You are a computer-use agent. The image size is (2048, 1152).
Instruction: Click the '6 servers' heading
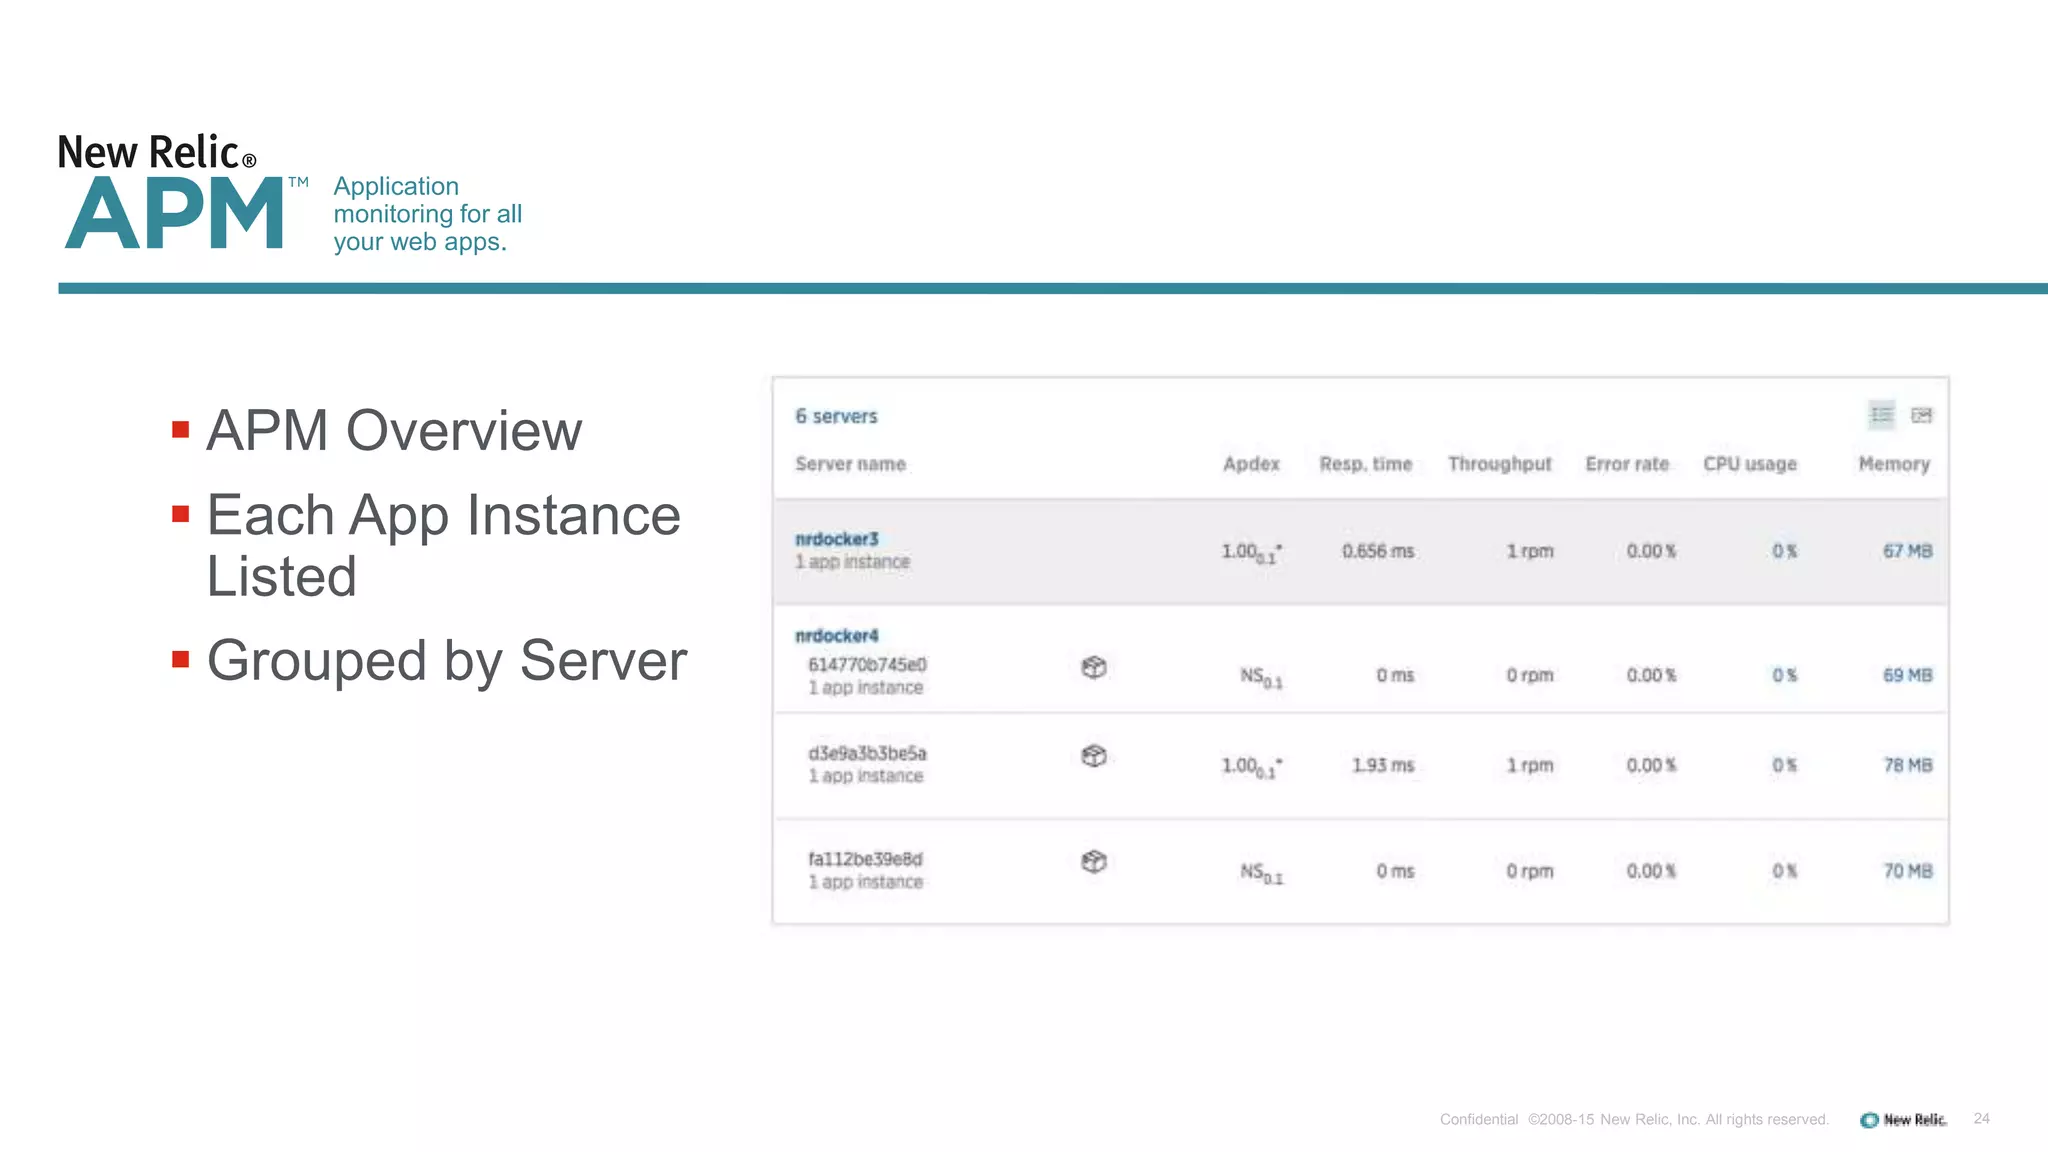click(836, 416)
